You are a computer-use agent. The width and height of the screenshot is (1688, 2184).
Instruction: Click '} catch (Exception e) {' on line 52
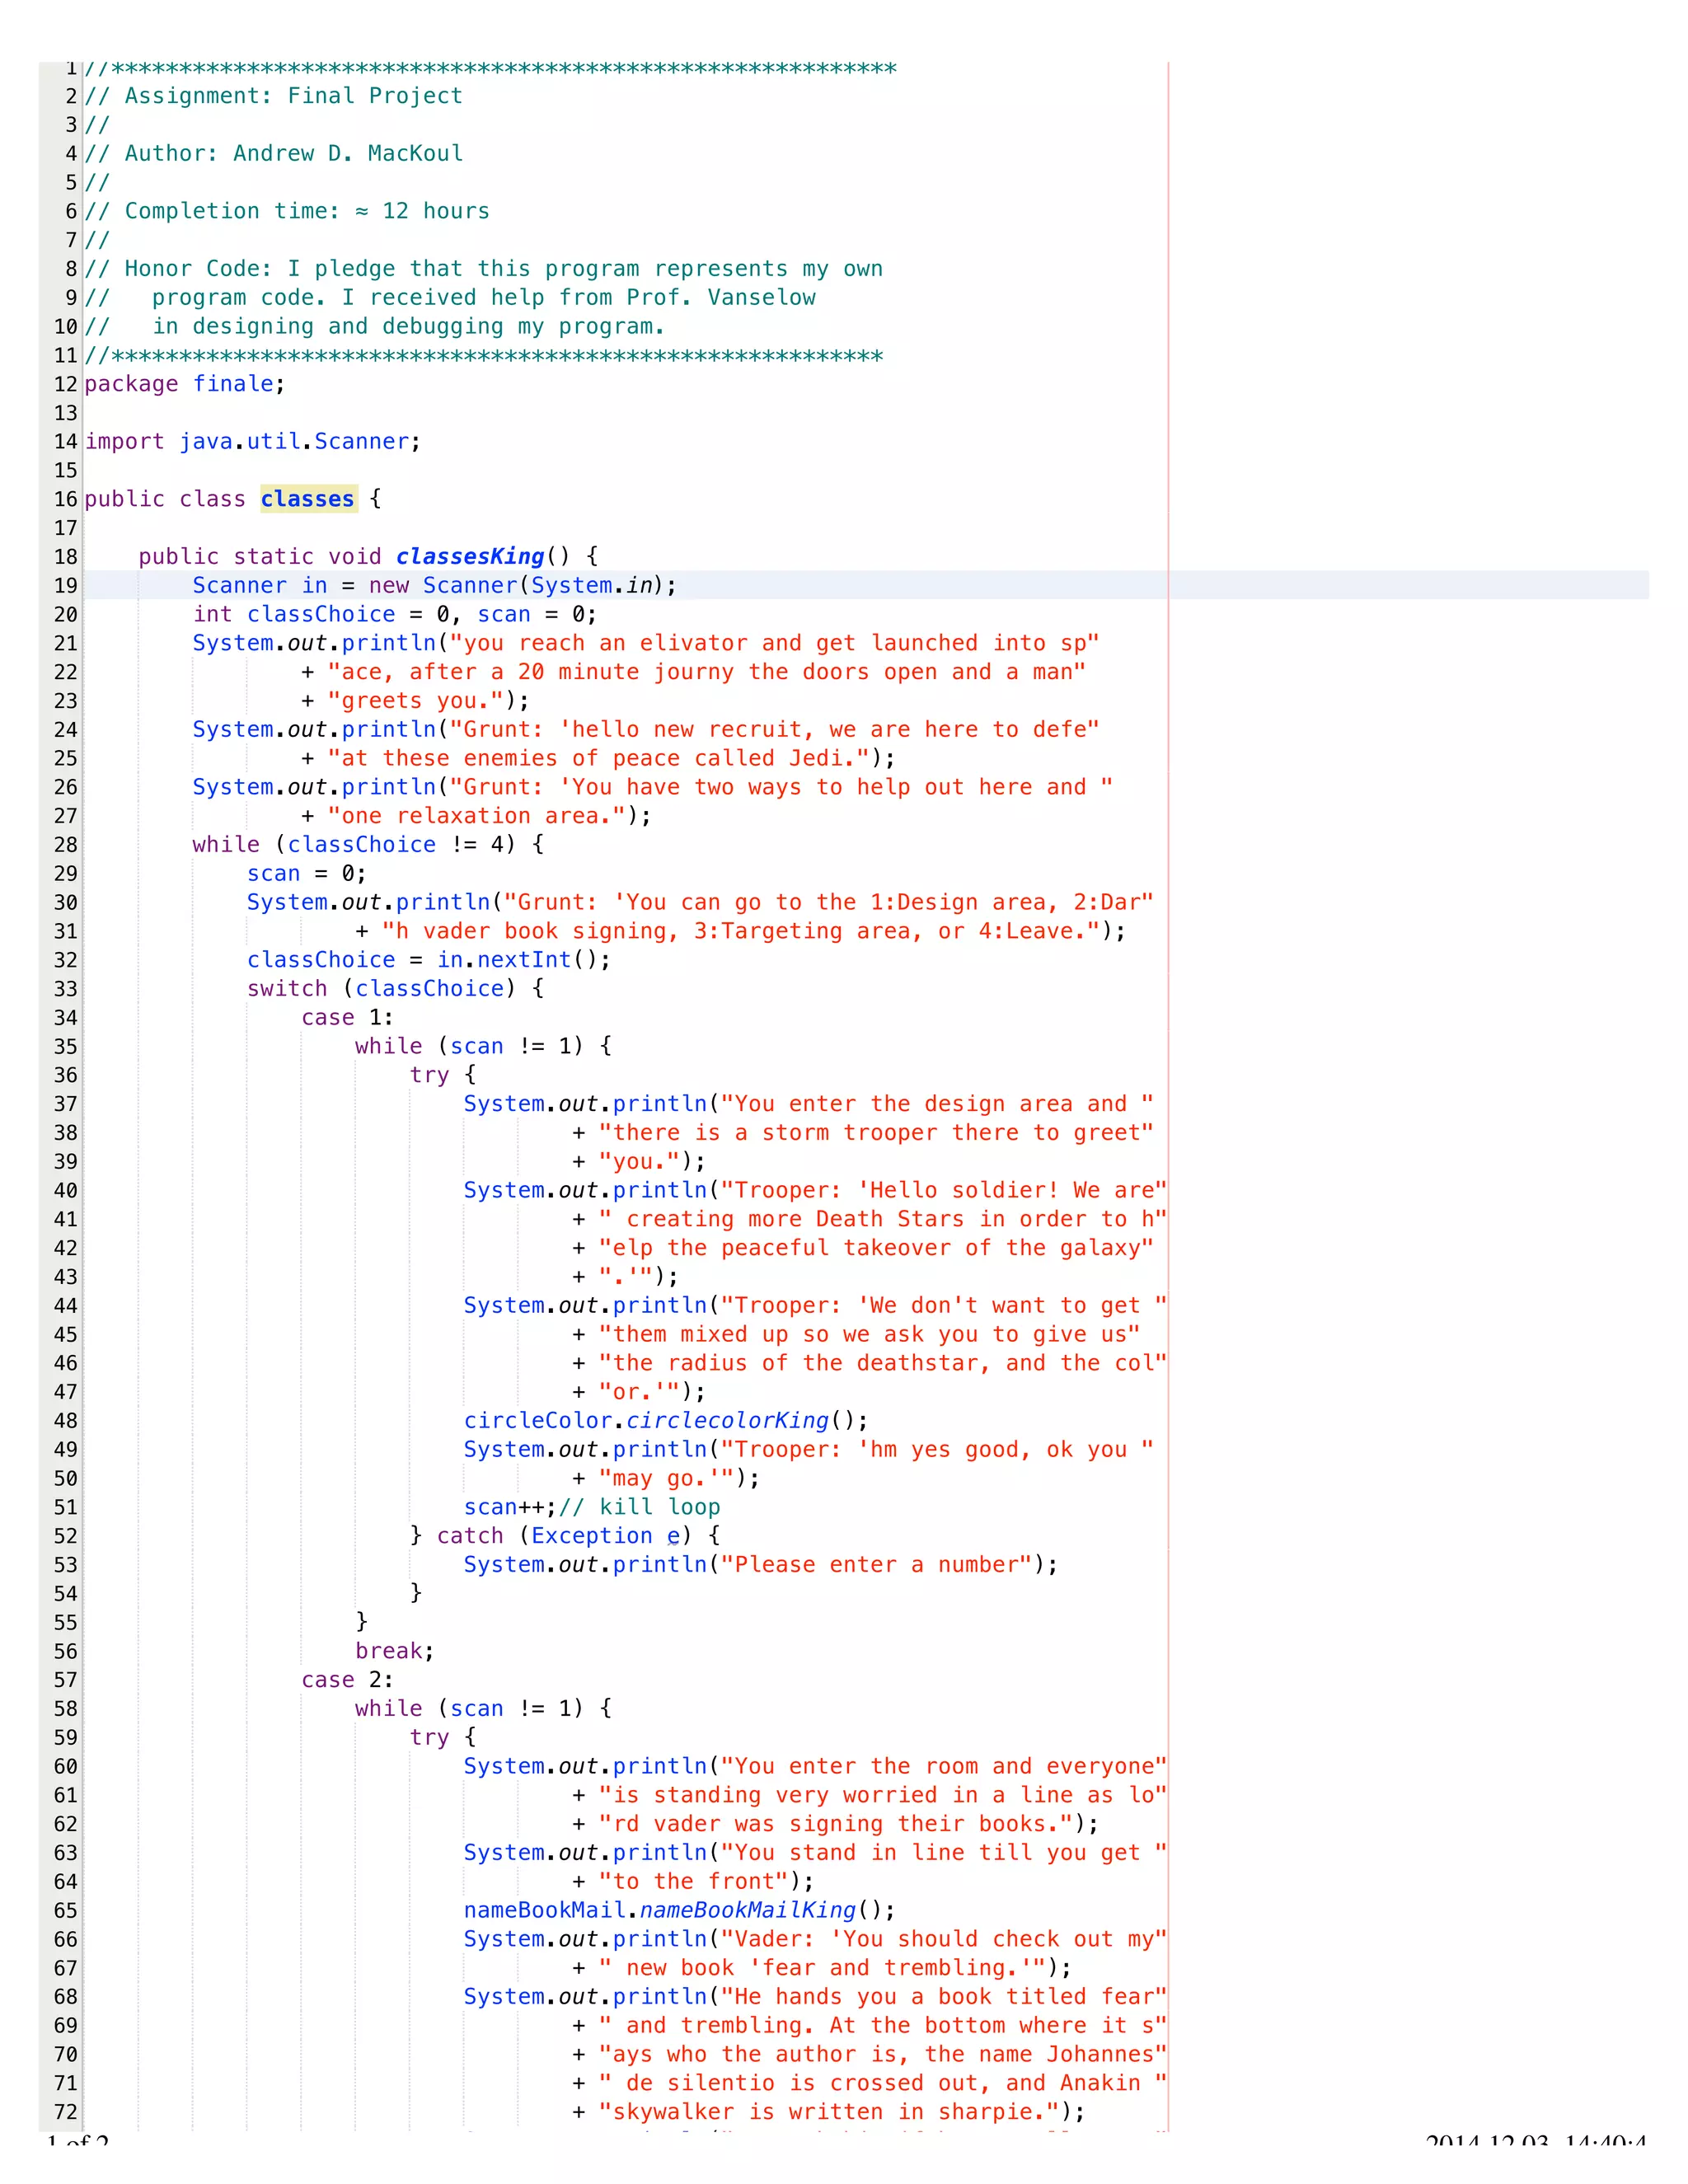[x=565, y=1537]
